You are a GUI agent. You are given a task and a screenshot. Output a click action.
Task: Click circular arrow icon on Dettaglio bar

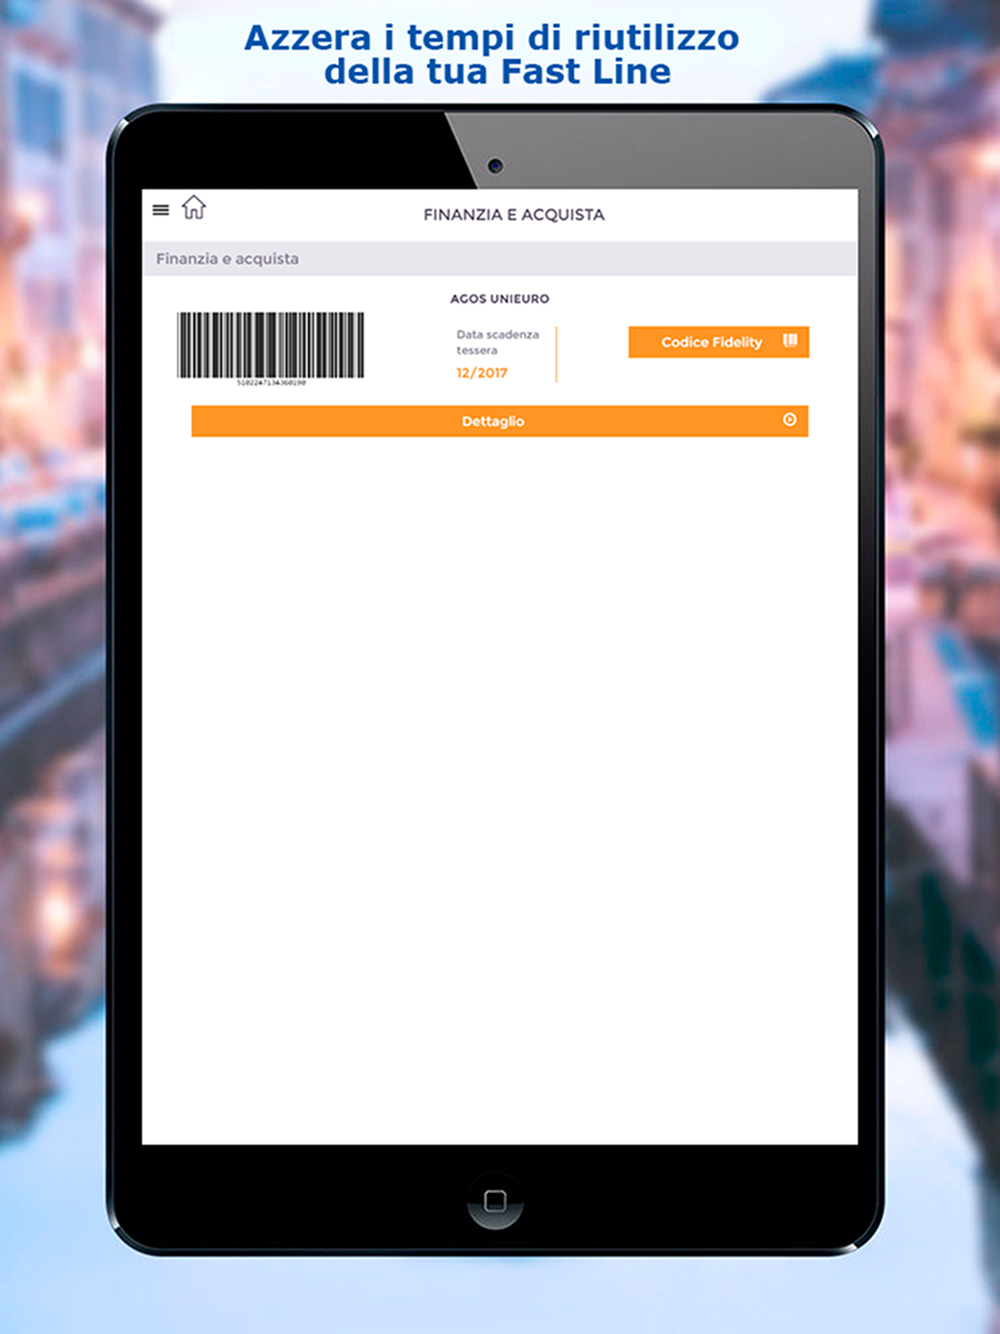[789, 420]
